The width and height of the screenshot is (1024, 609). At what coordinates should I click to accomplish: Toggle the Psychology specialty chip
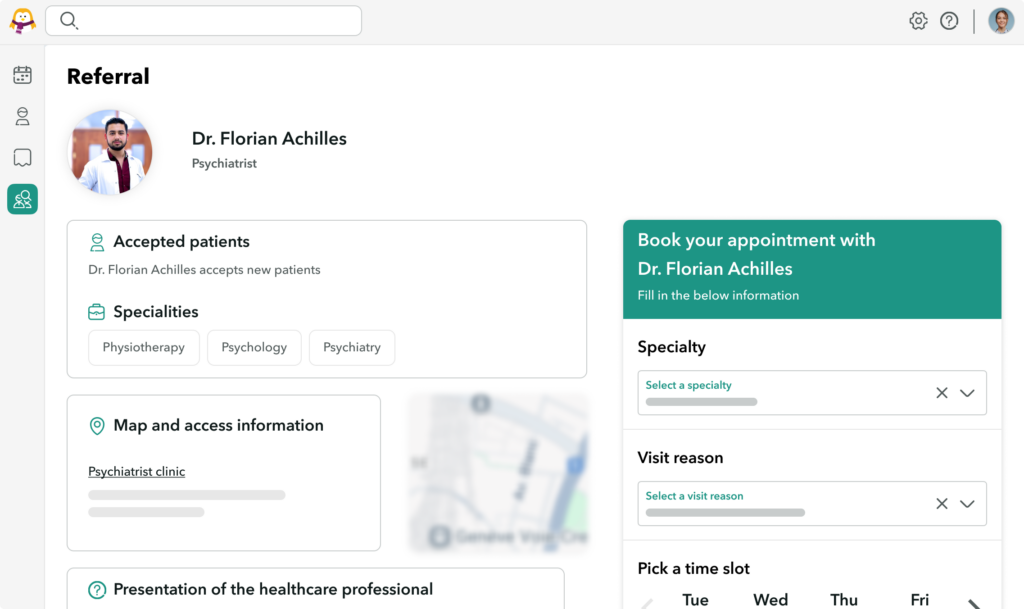coord(254,347)
